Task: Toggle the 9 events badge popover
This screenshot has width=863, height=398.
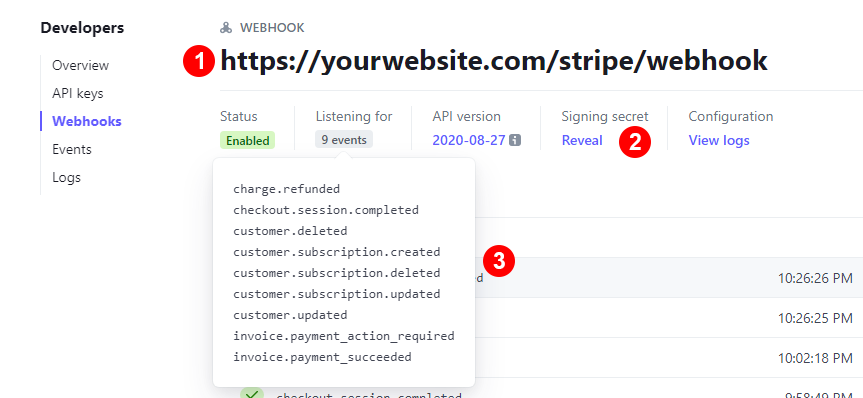Action: (344, 140)
